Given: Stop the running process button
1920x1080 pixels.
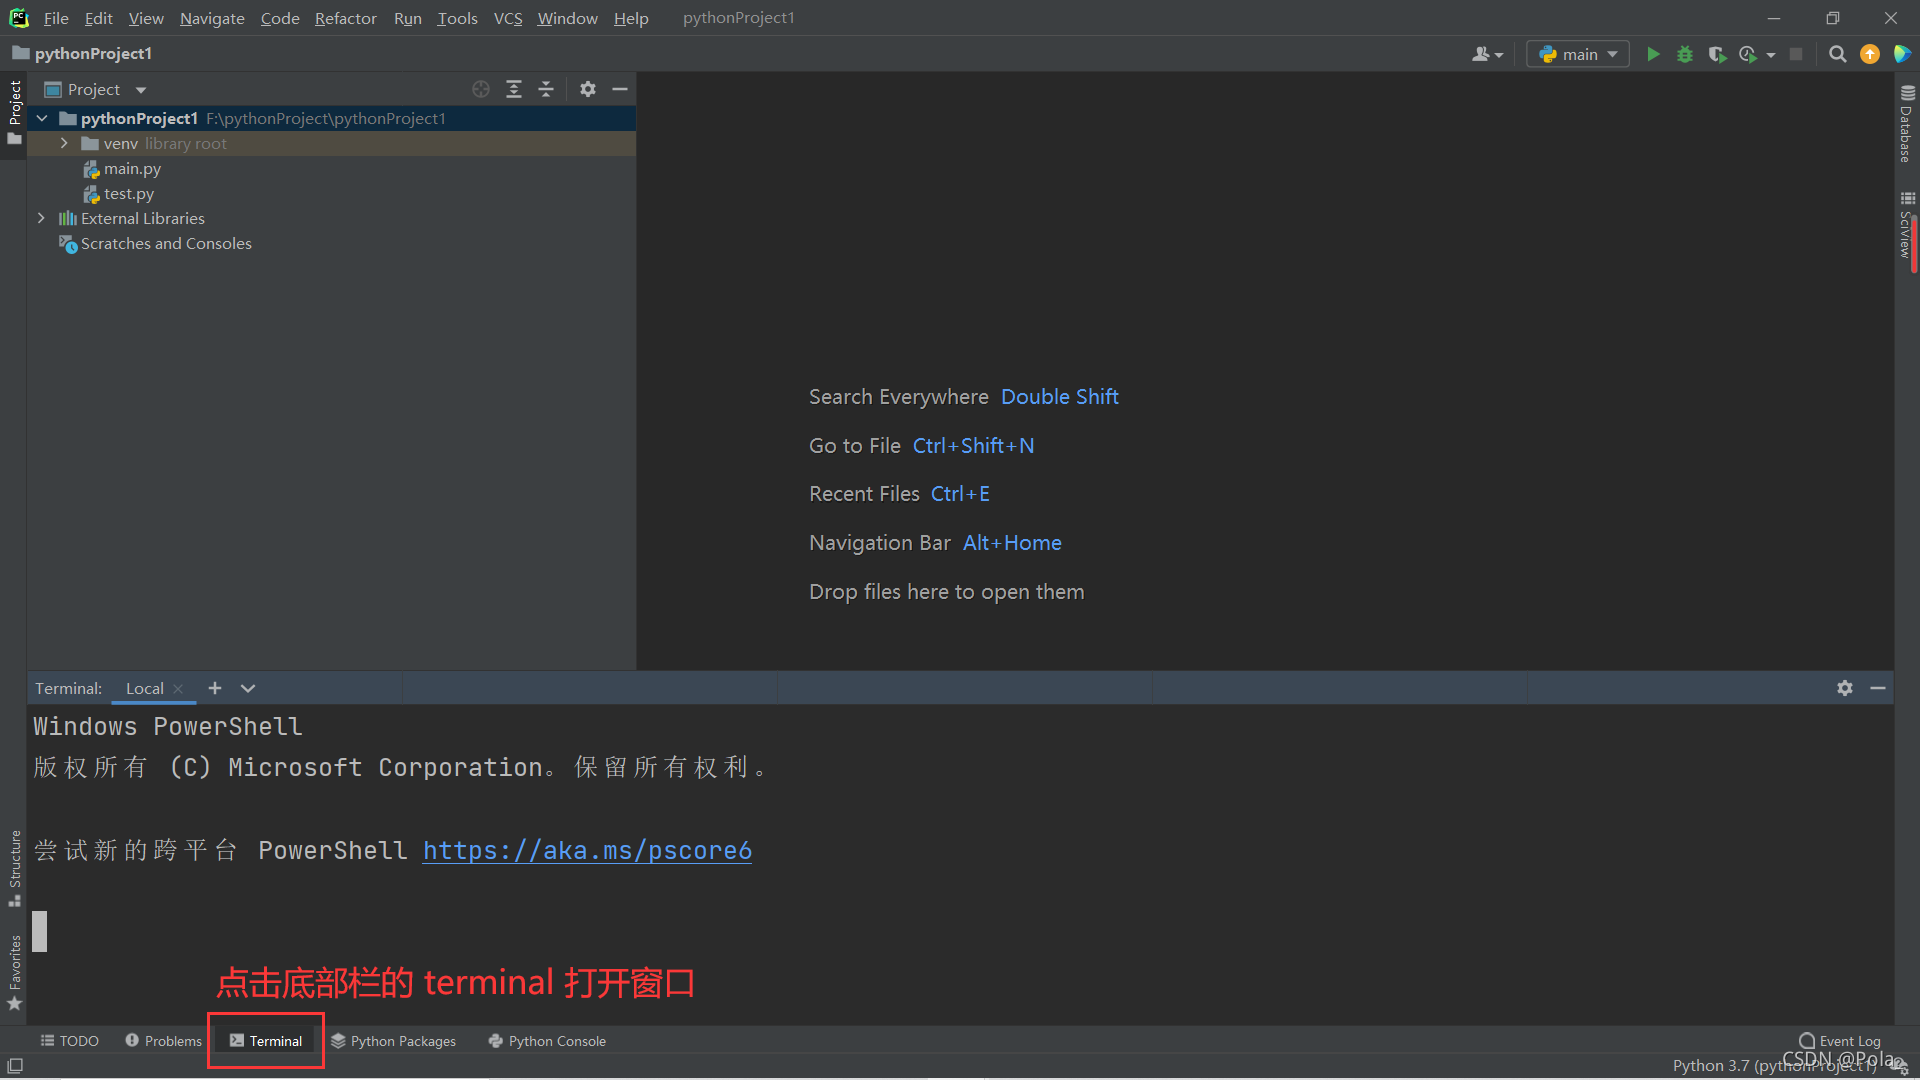Looking at the screenshot, I should [1796, 54].
